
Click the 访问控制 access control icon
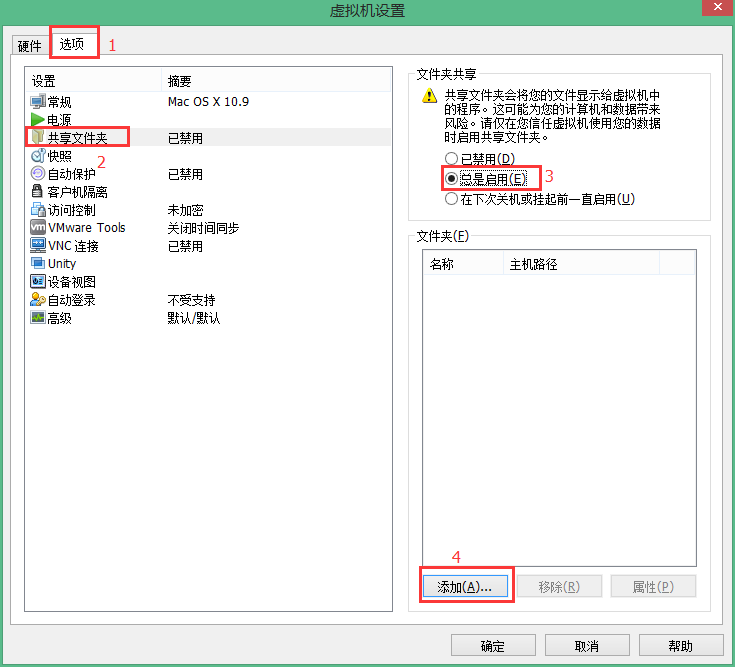(38, 210)
